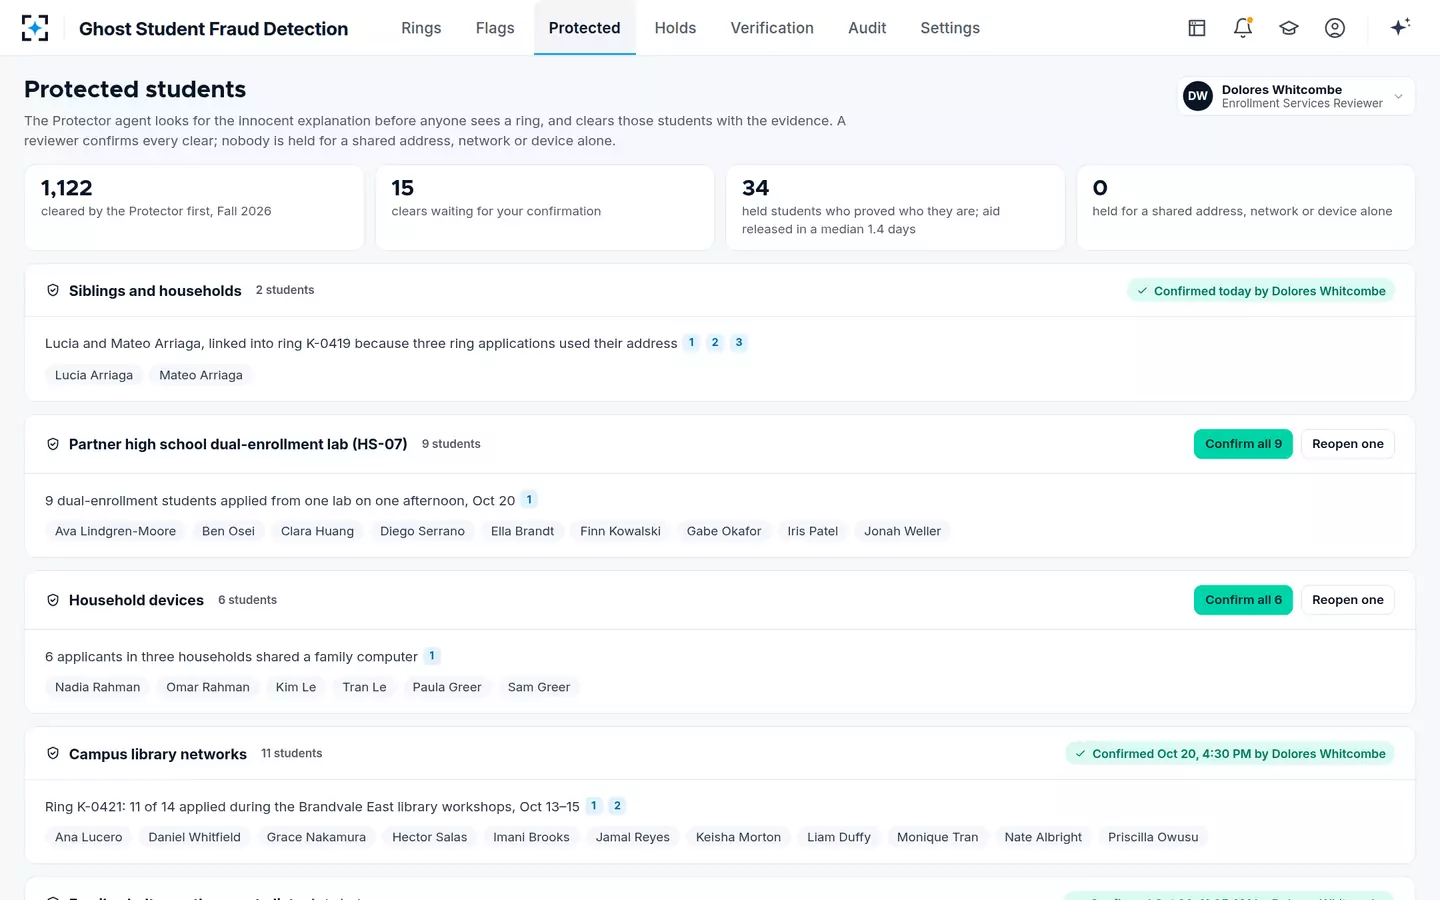This screenshot has height=900, width=1440.
Task: Click the shield icon beside Siblings and households
Action: [53, 290]
